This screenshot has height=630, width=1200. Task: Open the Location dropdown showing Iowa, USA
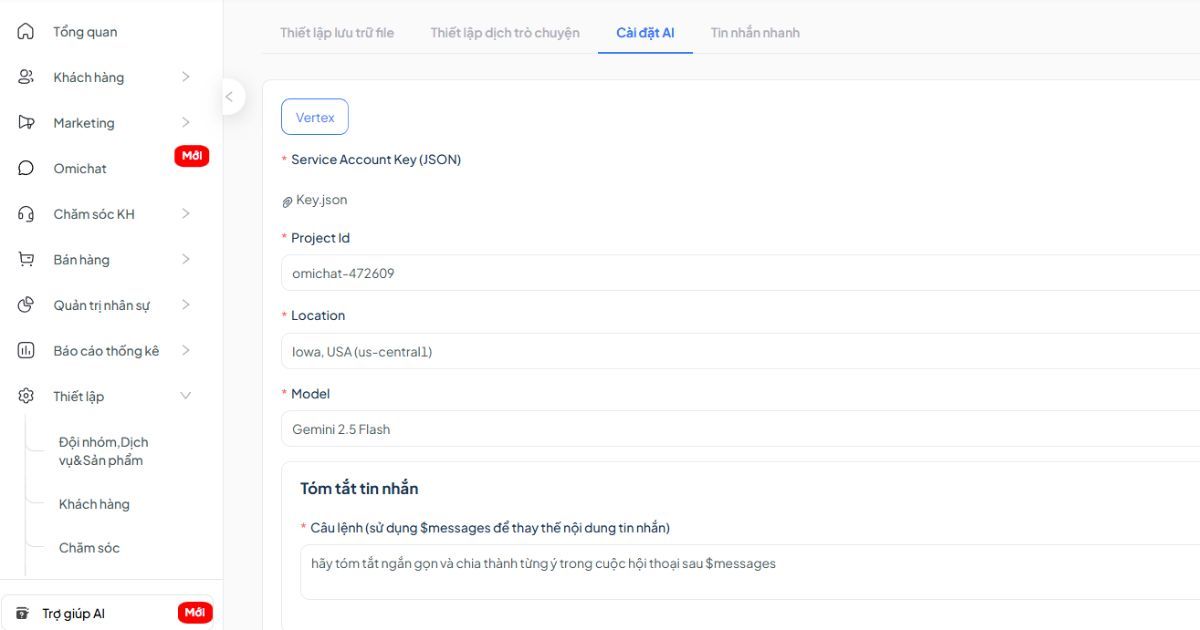tap(740, 352)
